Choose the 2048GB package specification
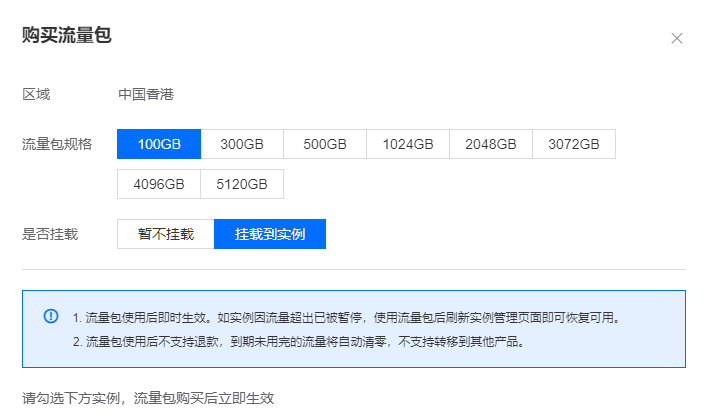Screen dimensions: 706x415 coord(491,144)
